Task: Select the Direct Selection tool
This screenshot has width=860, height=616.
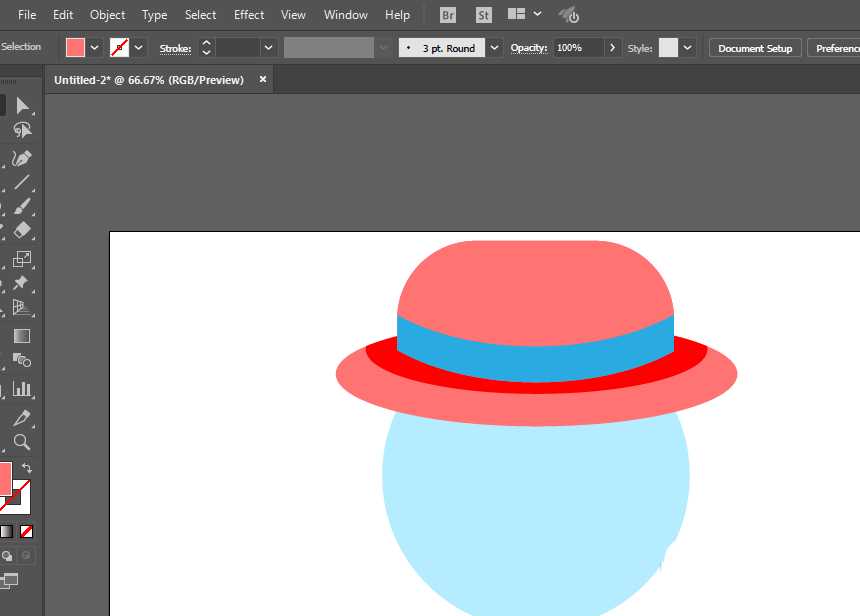Action: click(21, 106)
